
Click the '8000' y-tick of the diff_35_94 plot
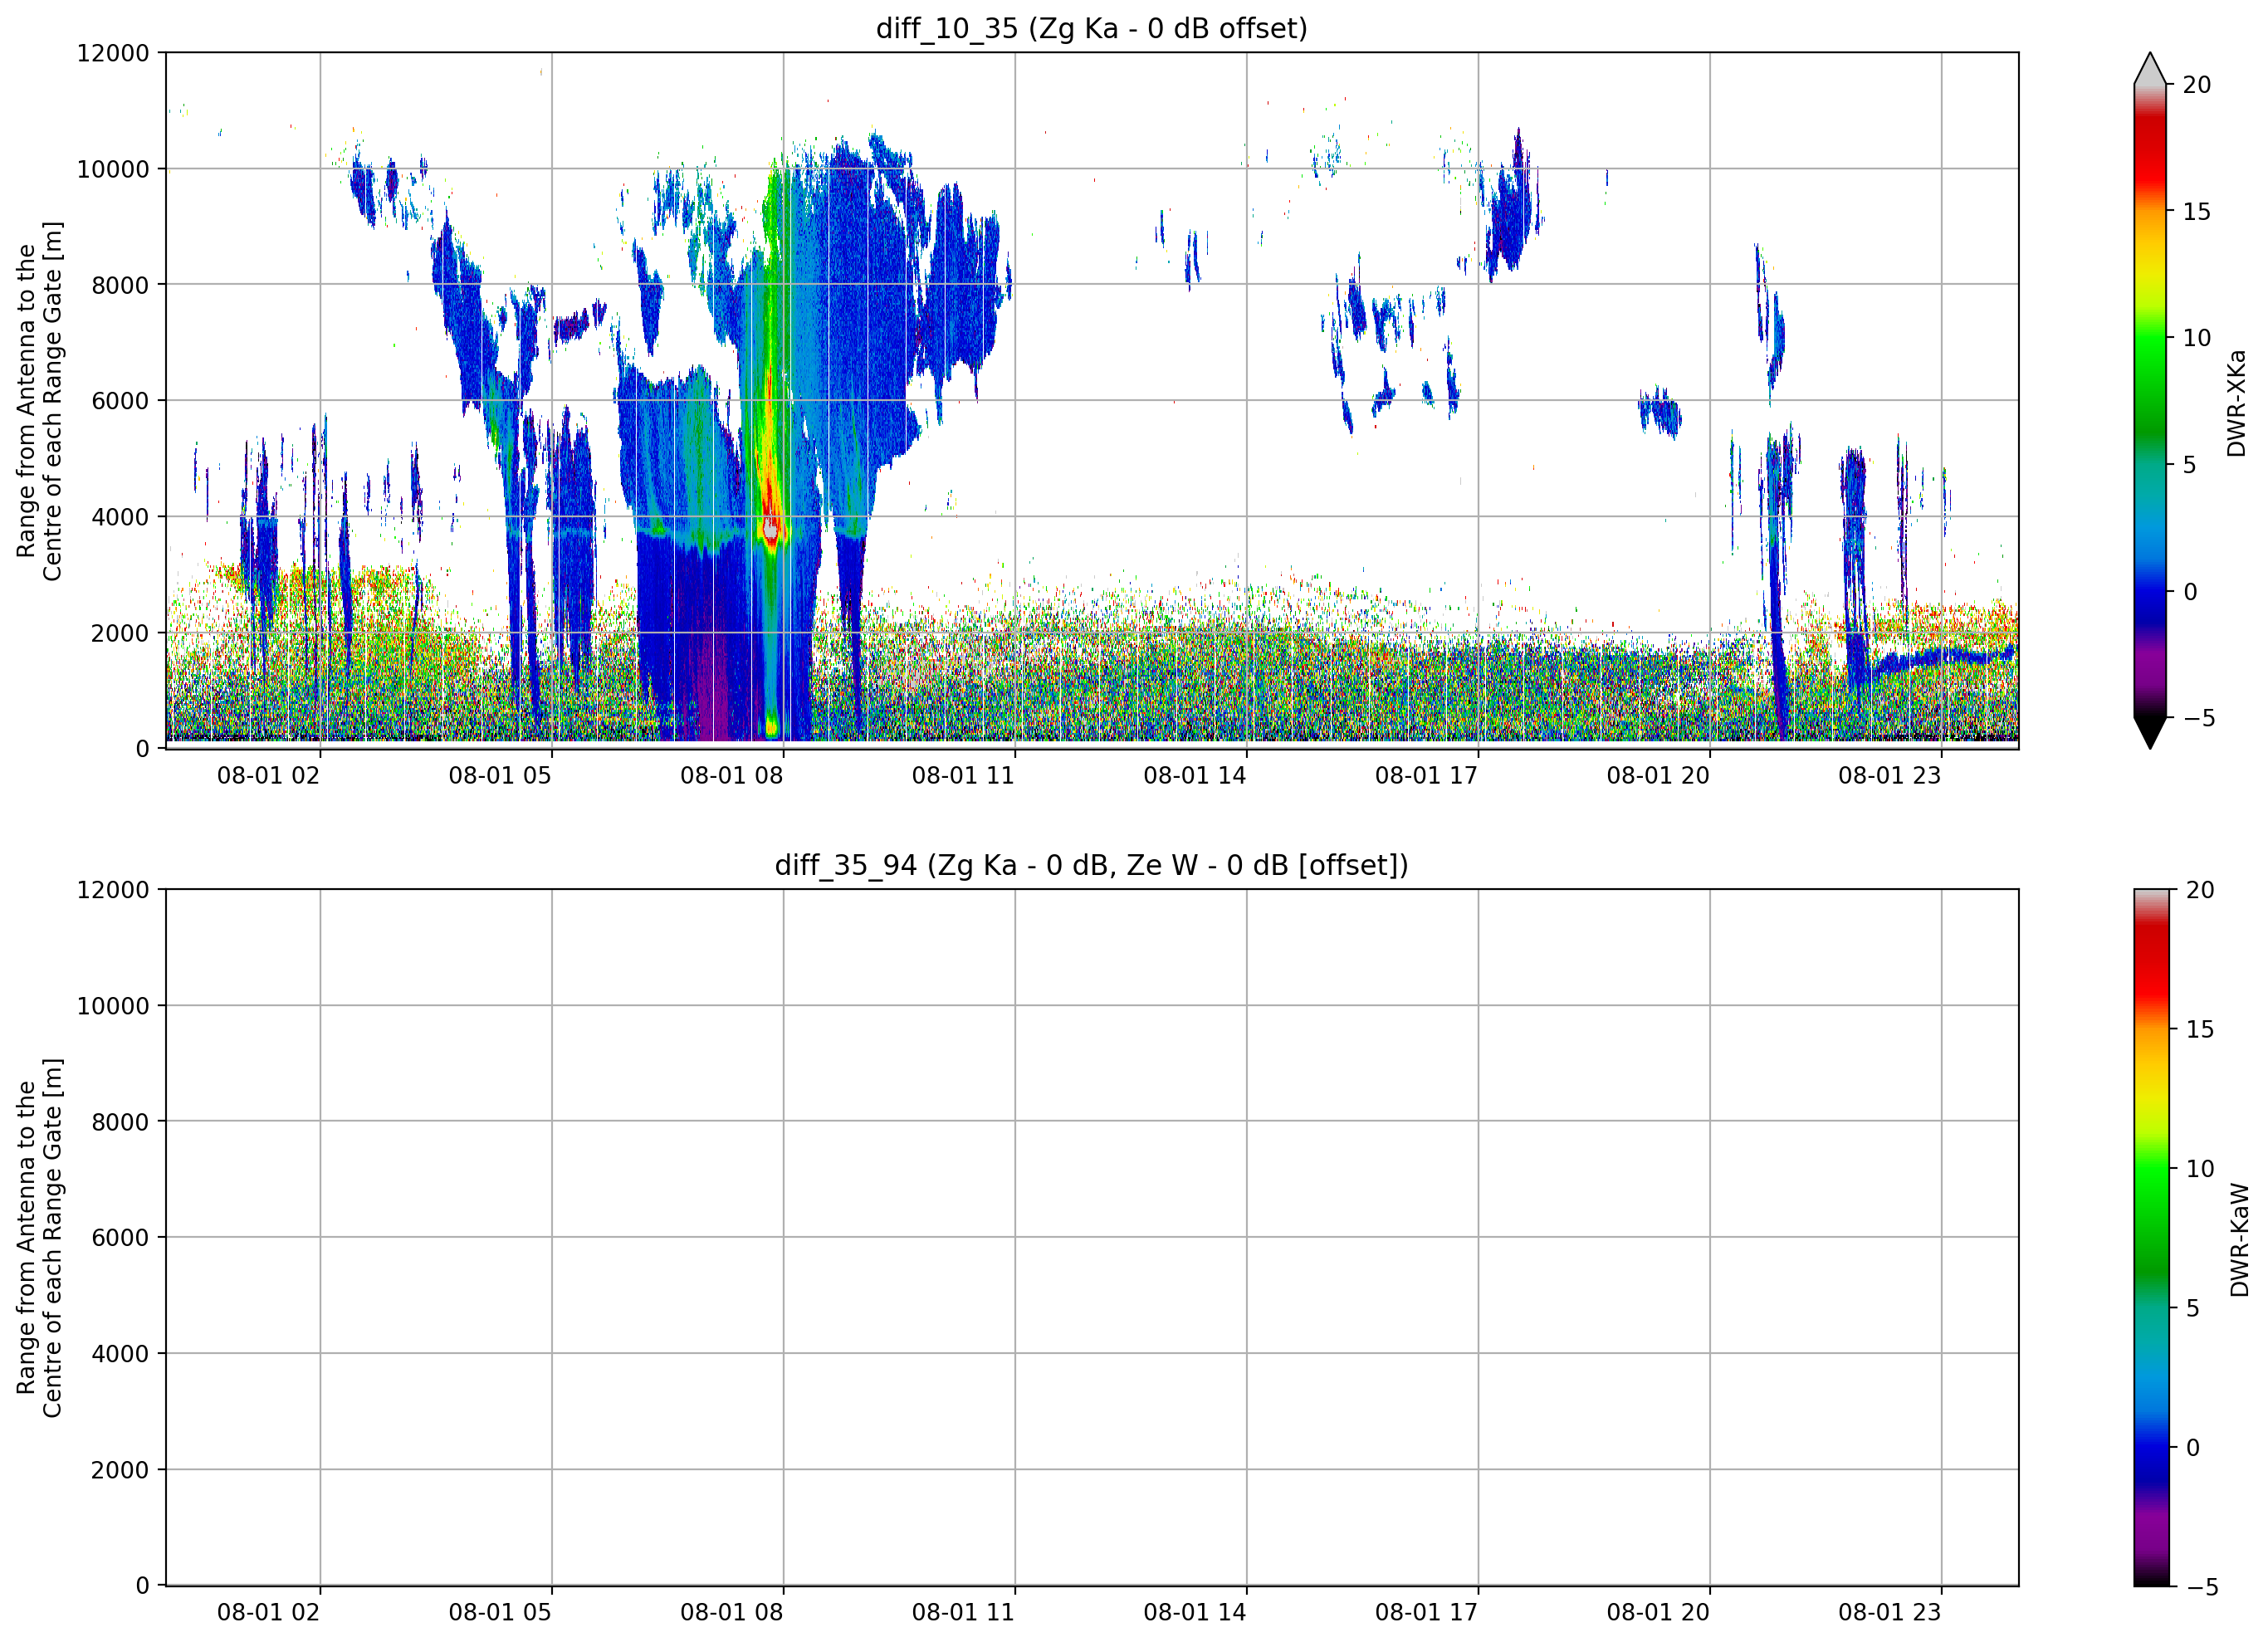[x=120, y=1122]
